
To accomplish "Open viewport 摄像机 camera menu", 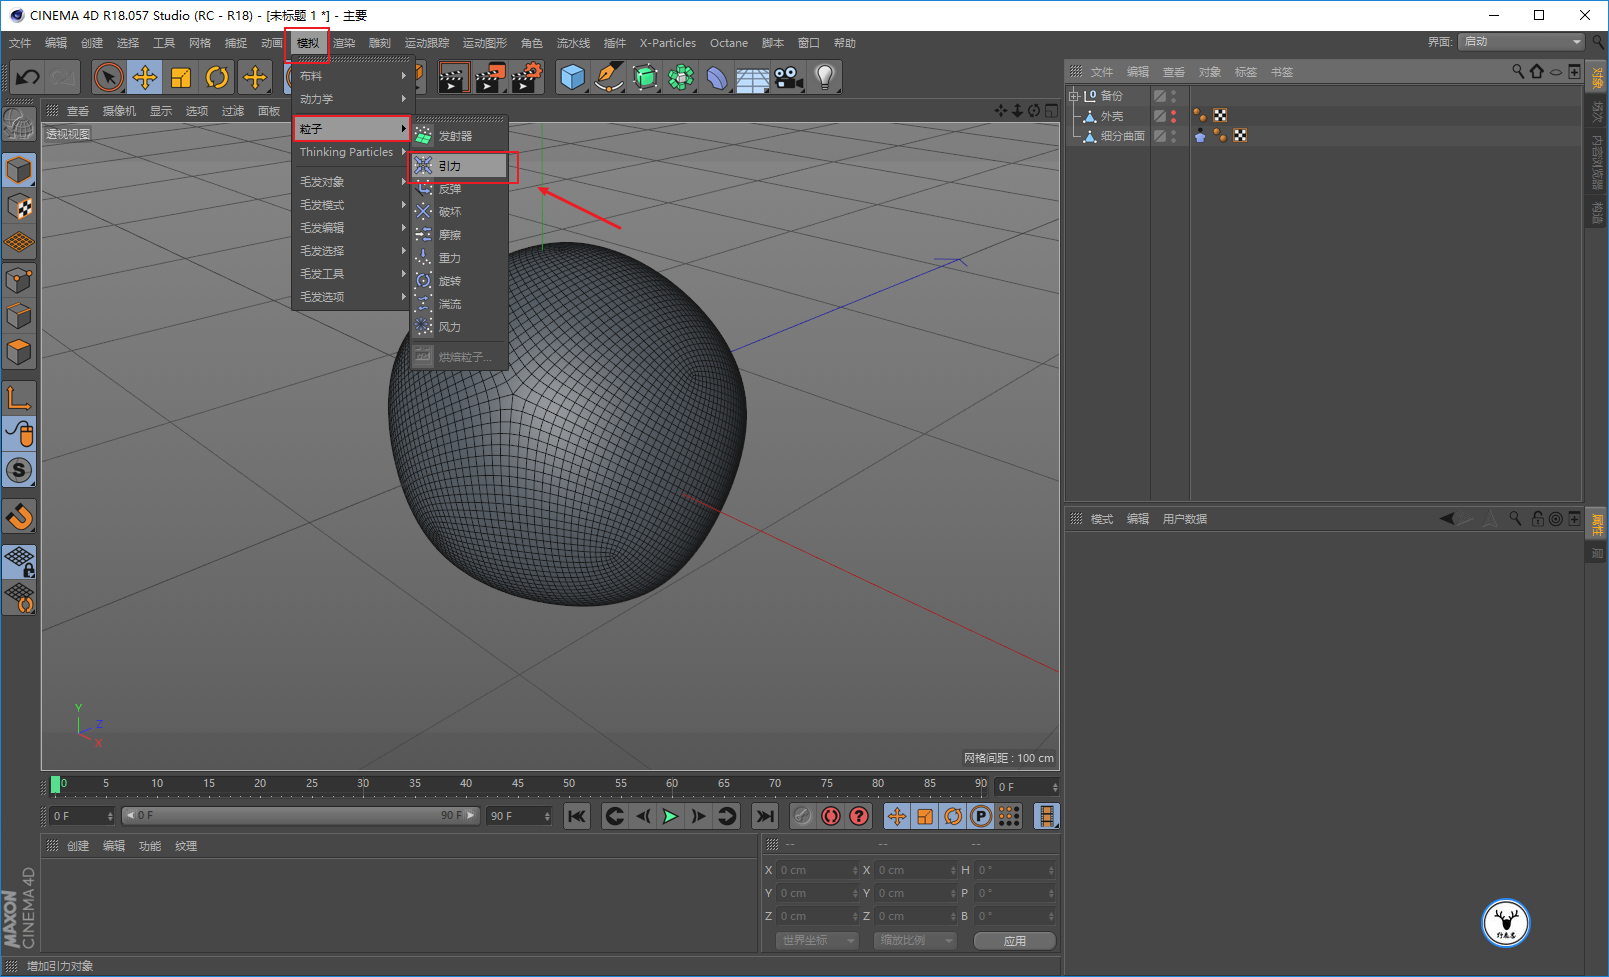I will [119, 111].
